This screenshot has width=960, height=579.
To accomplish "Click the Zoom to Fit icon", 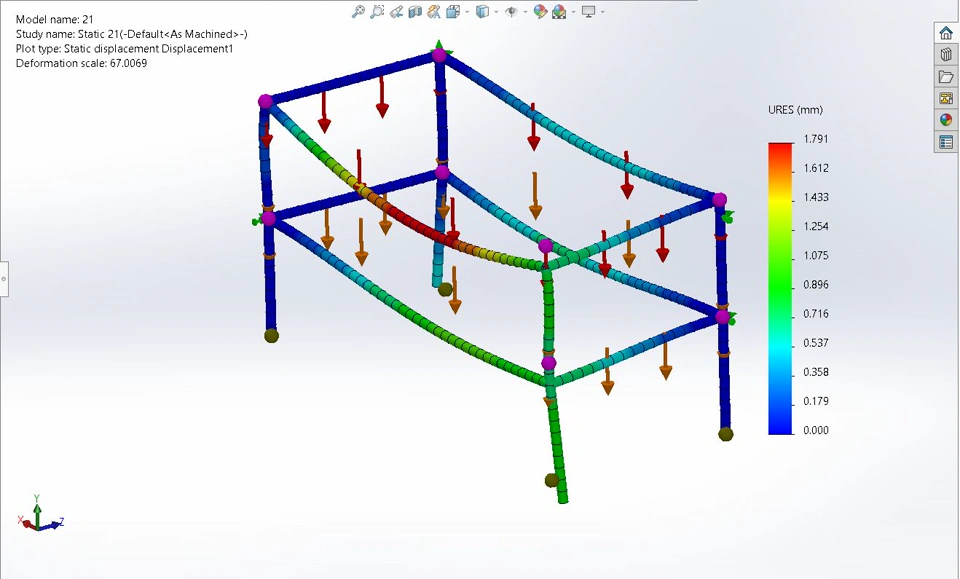I will click(x=358, y=12).
